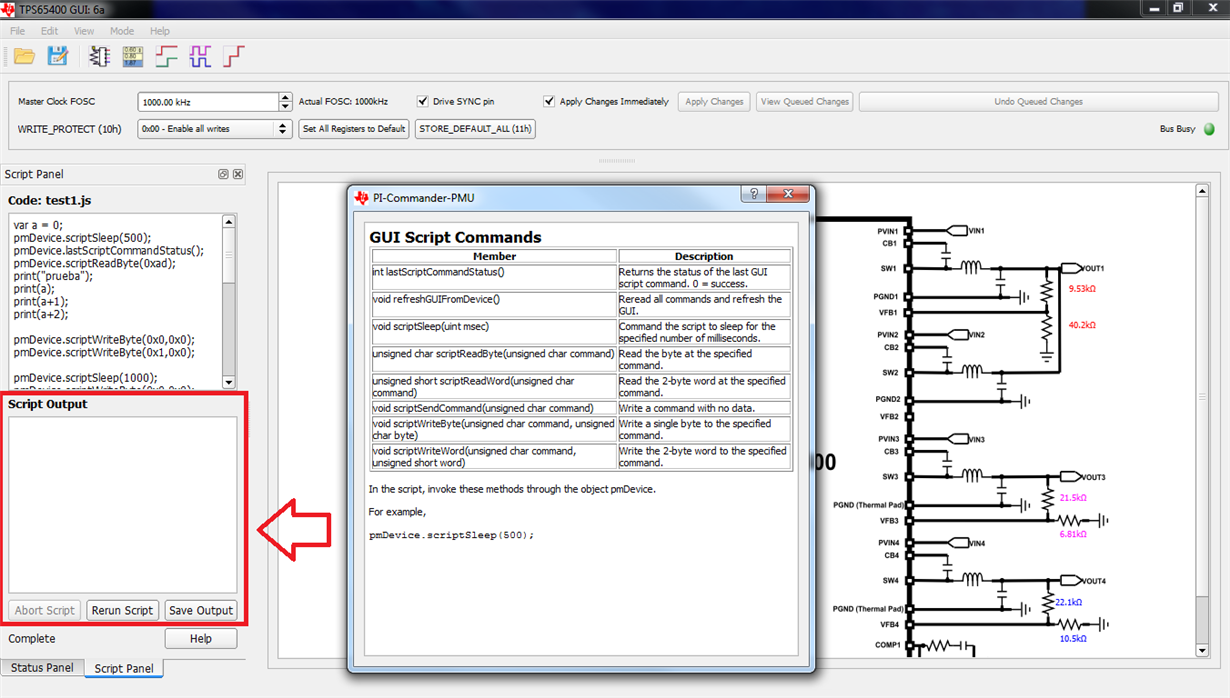
Task: Click the Master Clock FOSC value field
Action: pyautogui.click(x=208, y=102)
